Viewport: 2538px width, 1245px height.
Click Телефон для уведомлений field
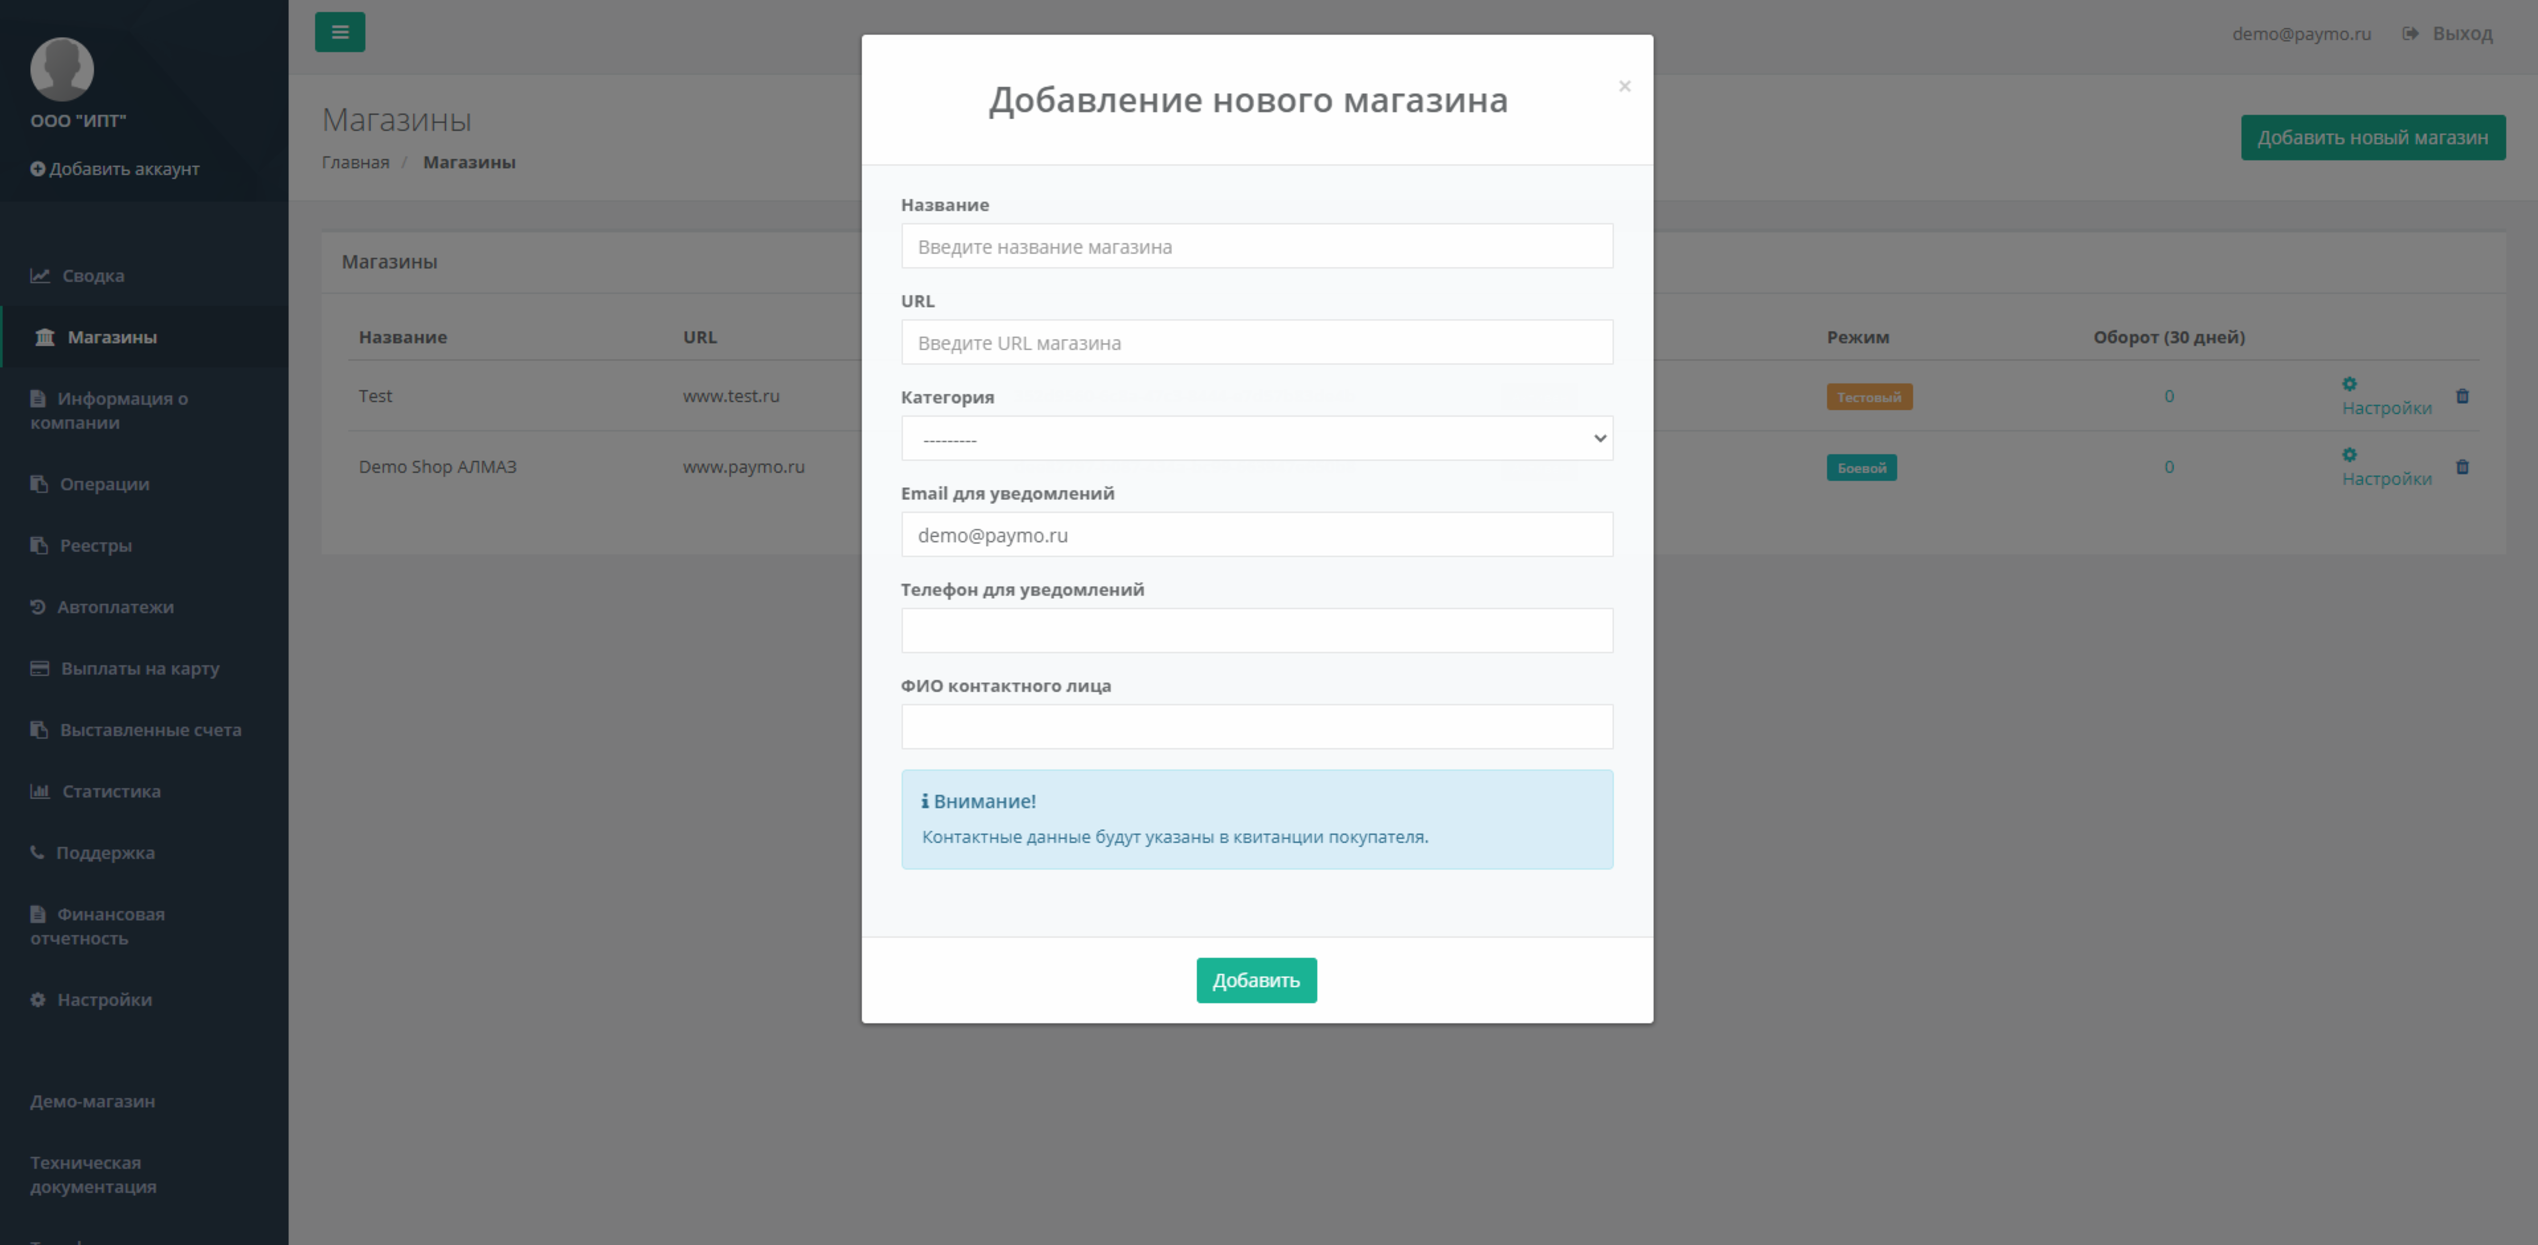pyautogui.click(x=1256, y=631)
